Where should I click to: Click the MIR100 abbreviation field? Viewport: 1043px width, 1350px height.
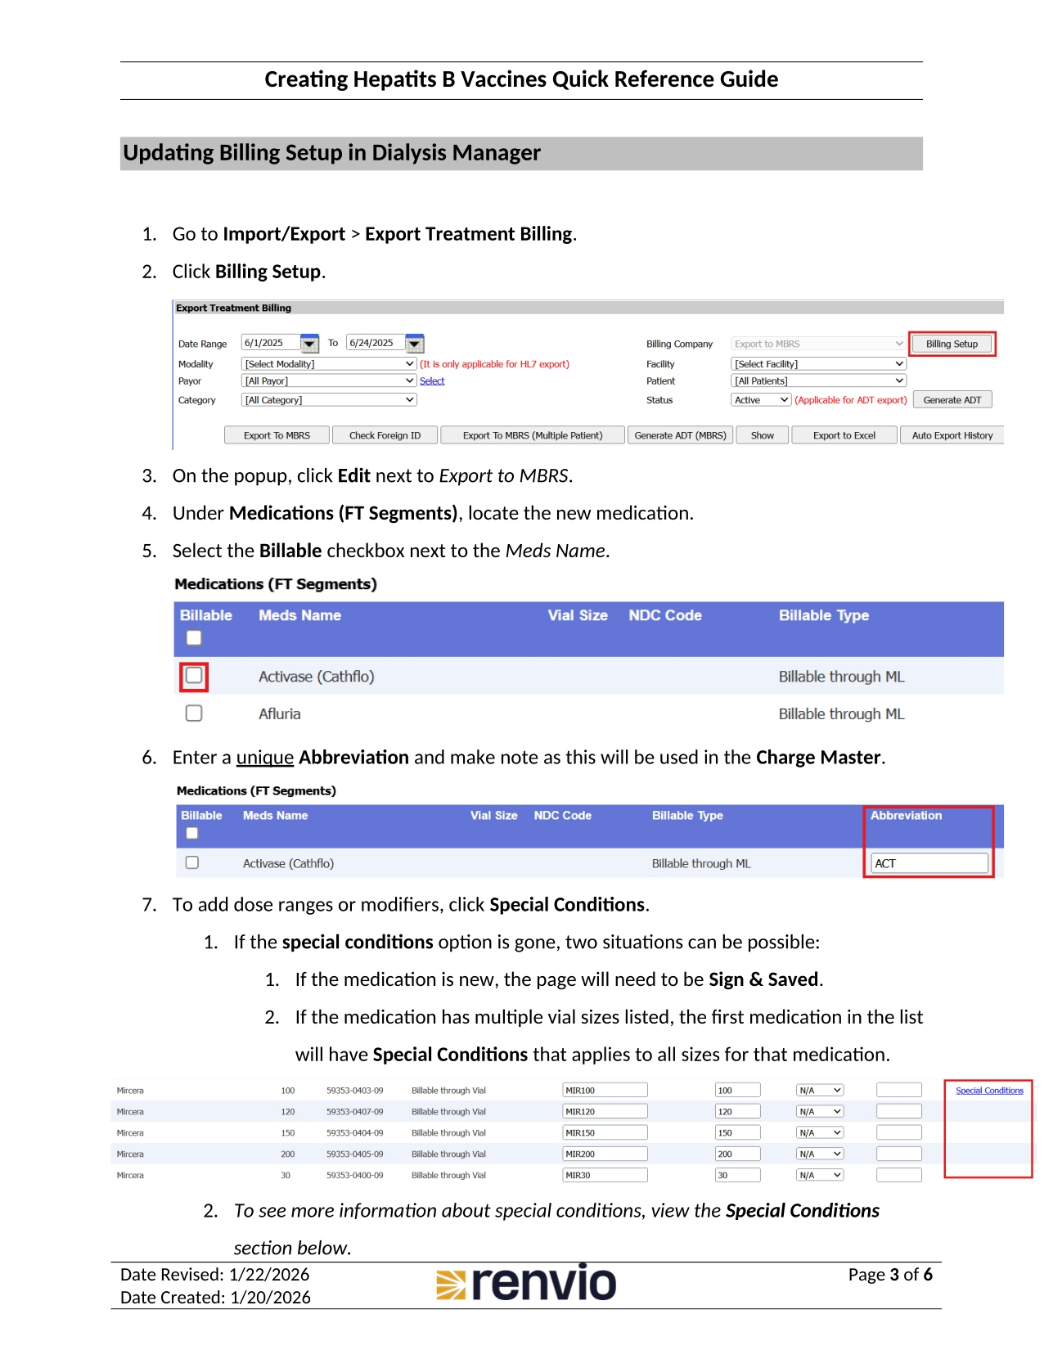pyautogui.click(x=605, y=1090)
